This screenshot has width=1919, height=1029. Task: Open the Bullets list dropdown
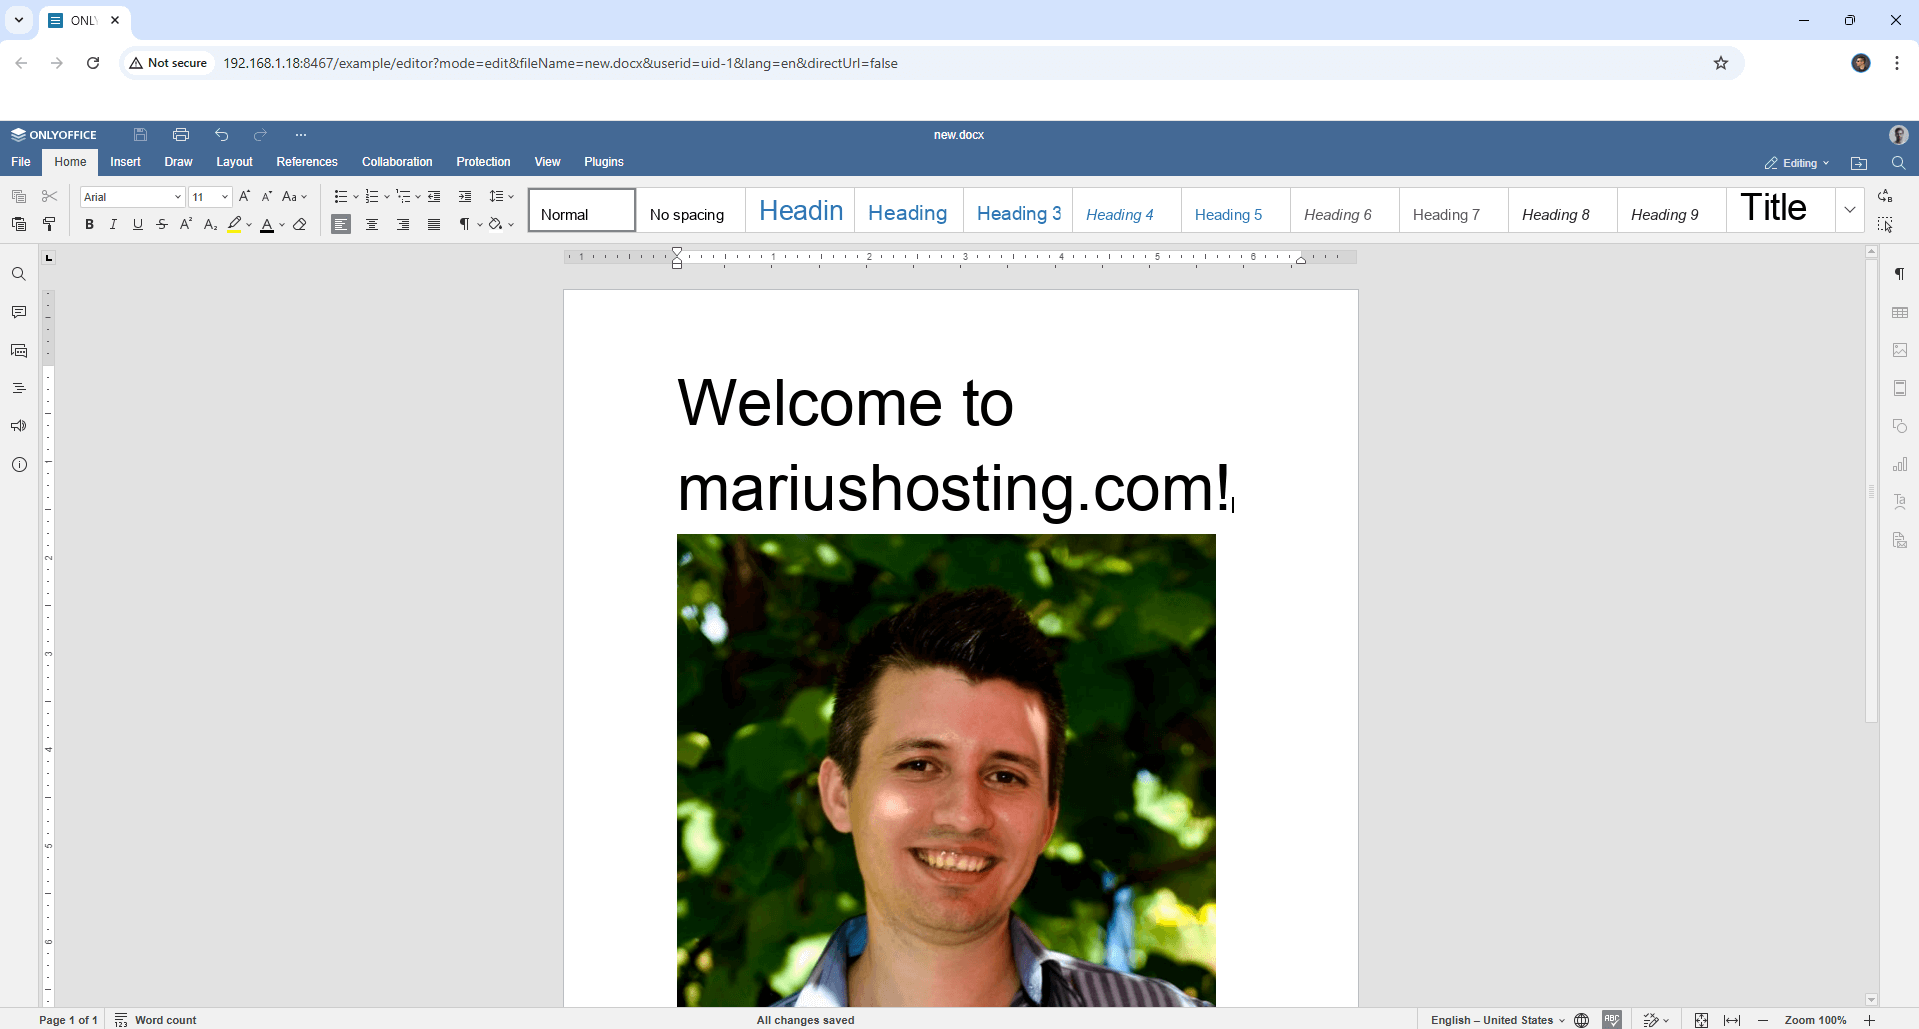(355, 197)
